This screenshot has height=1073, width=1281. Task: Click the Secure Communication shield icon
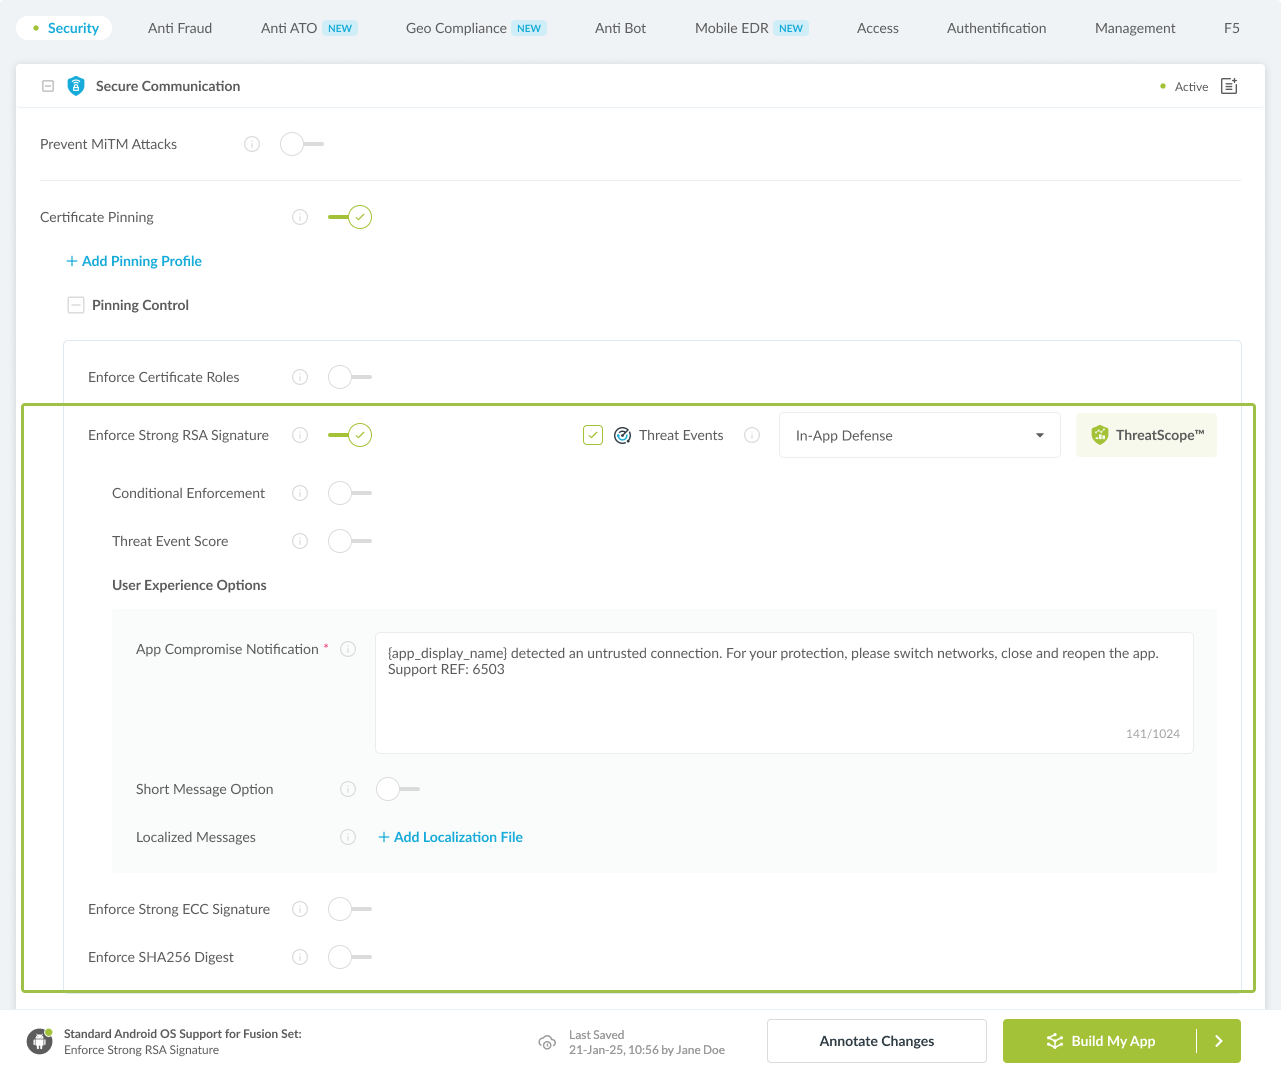[76, 86]
